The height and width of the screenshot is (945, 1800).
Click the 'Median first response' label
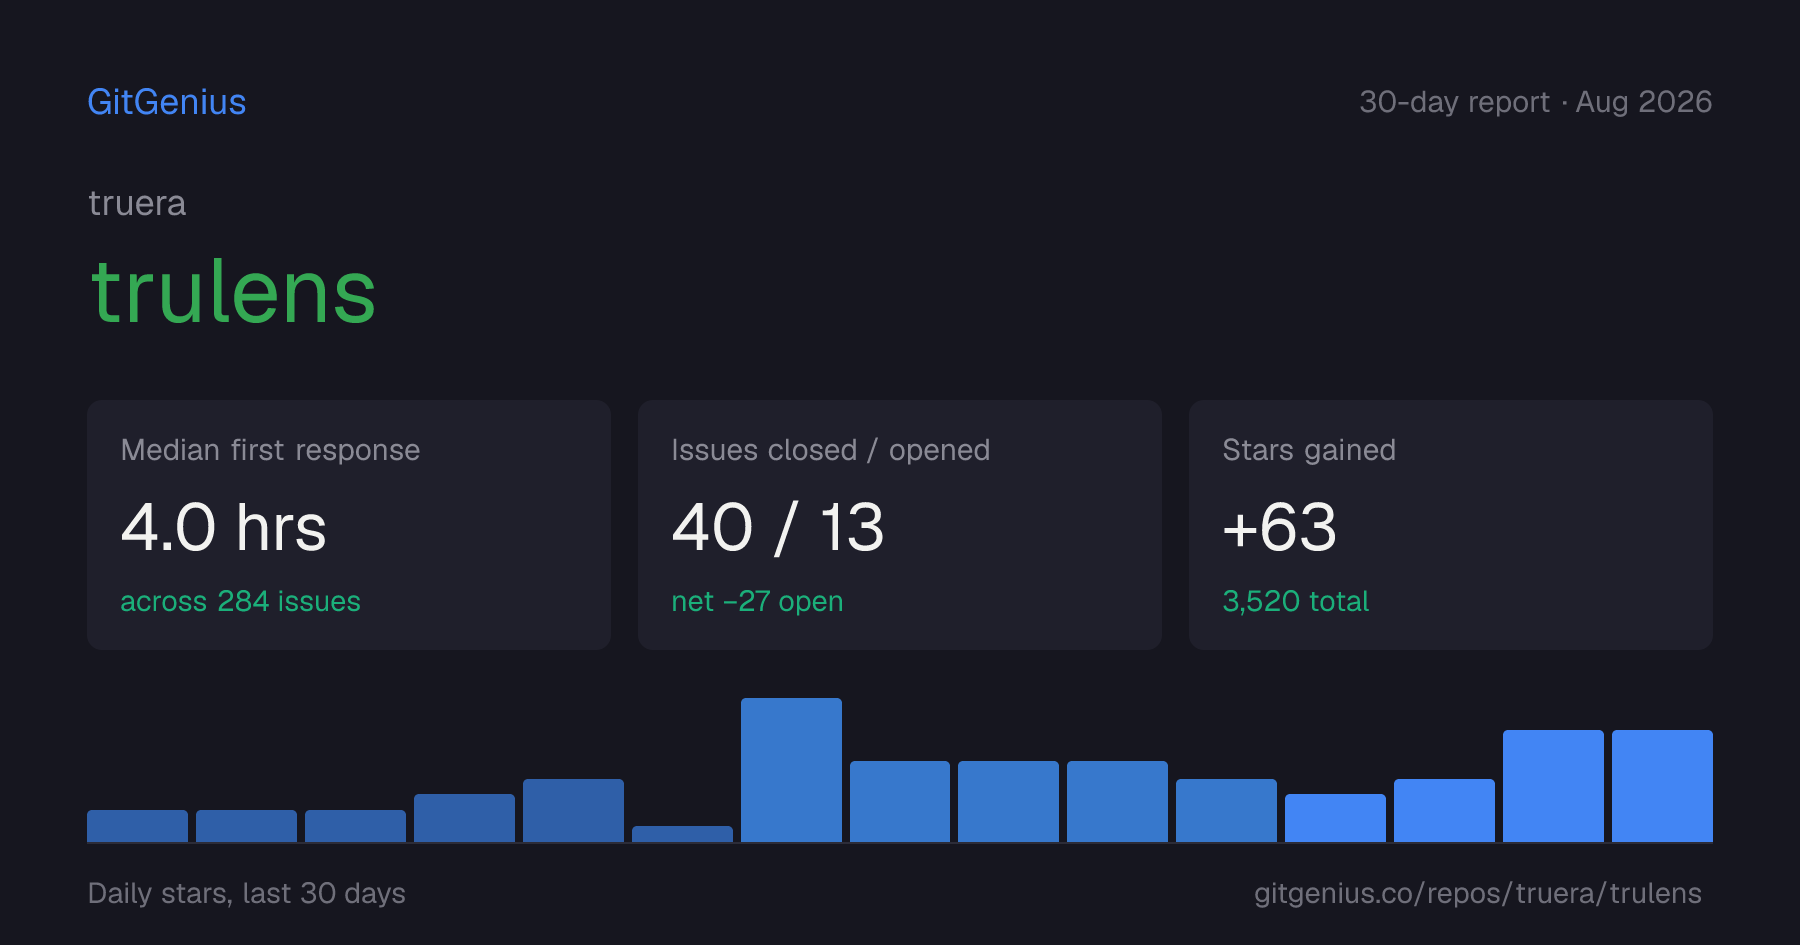point(270,450)
